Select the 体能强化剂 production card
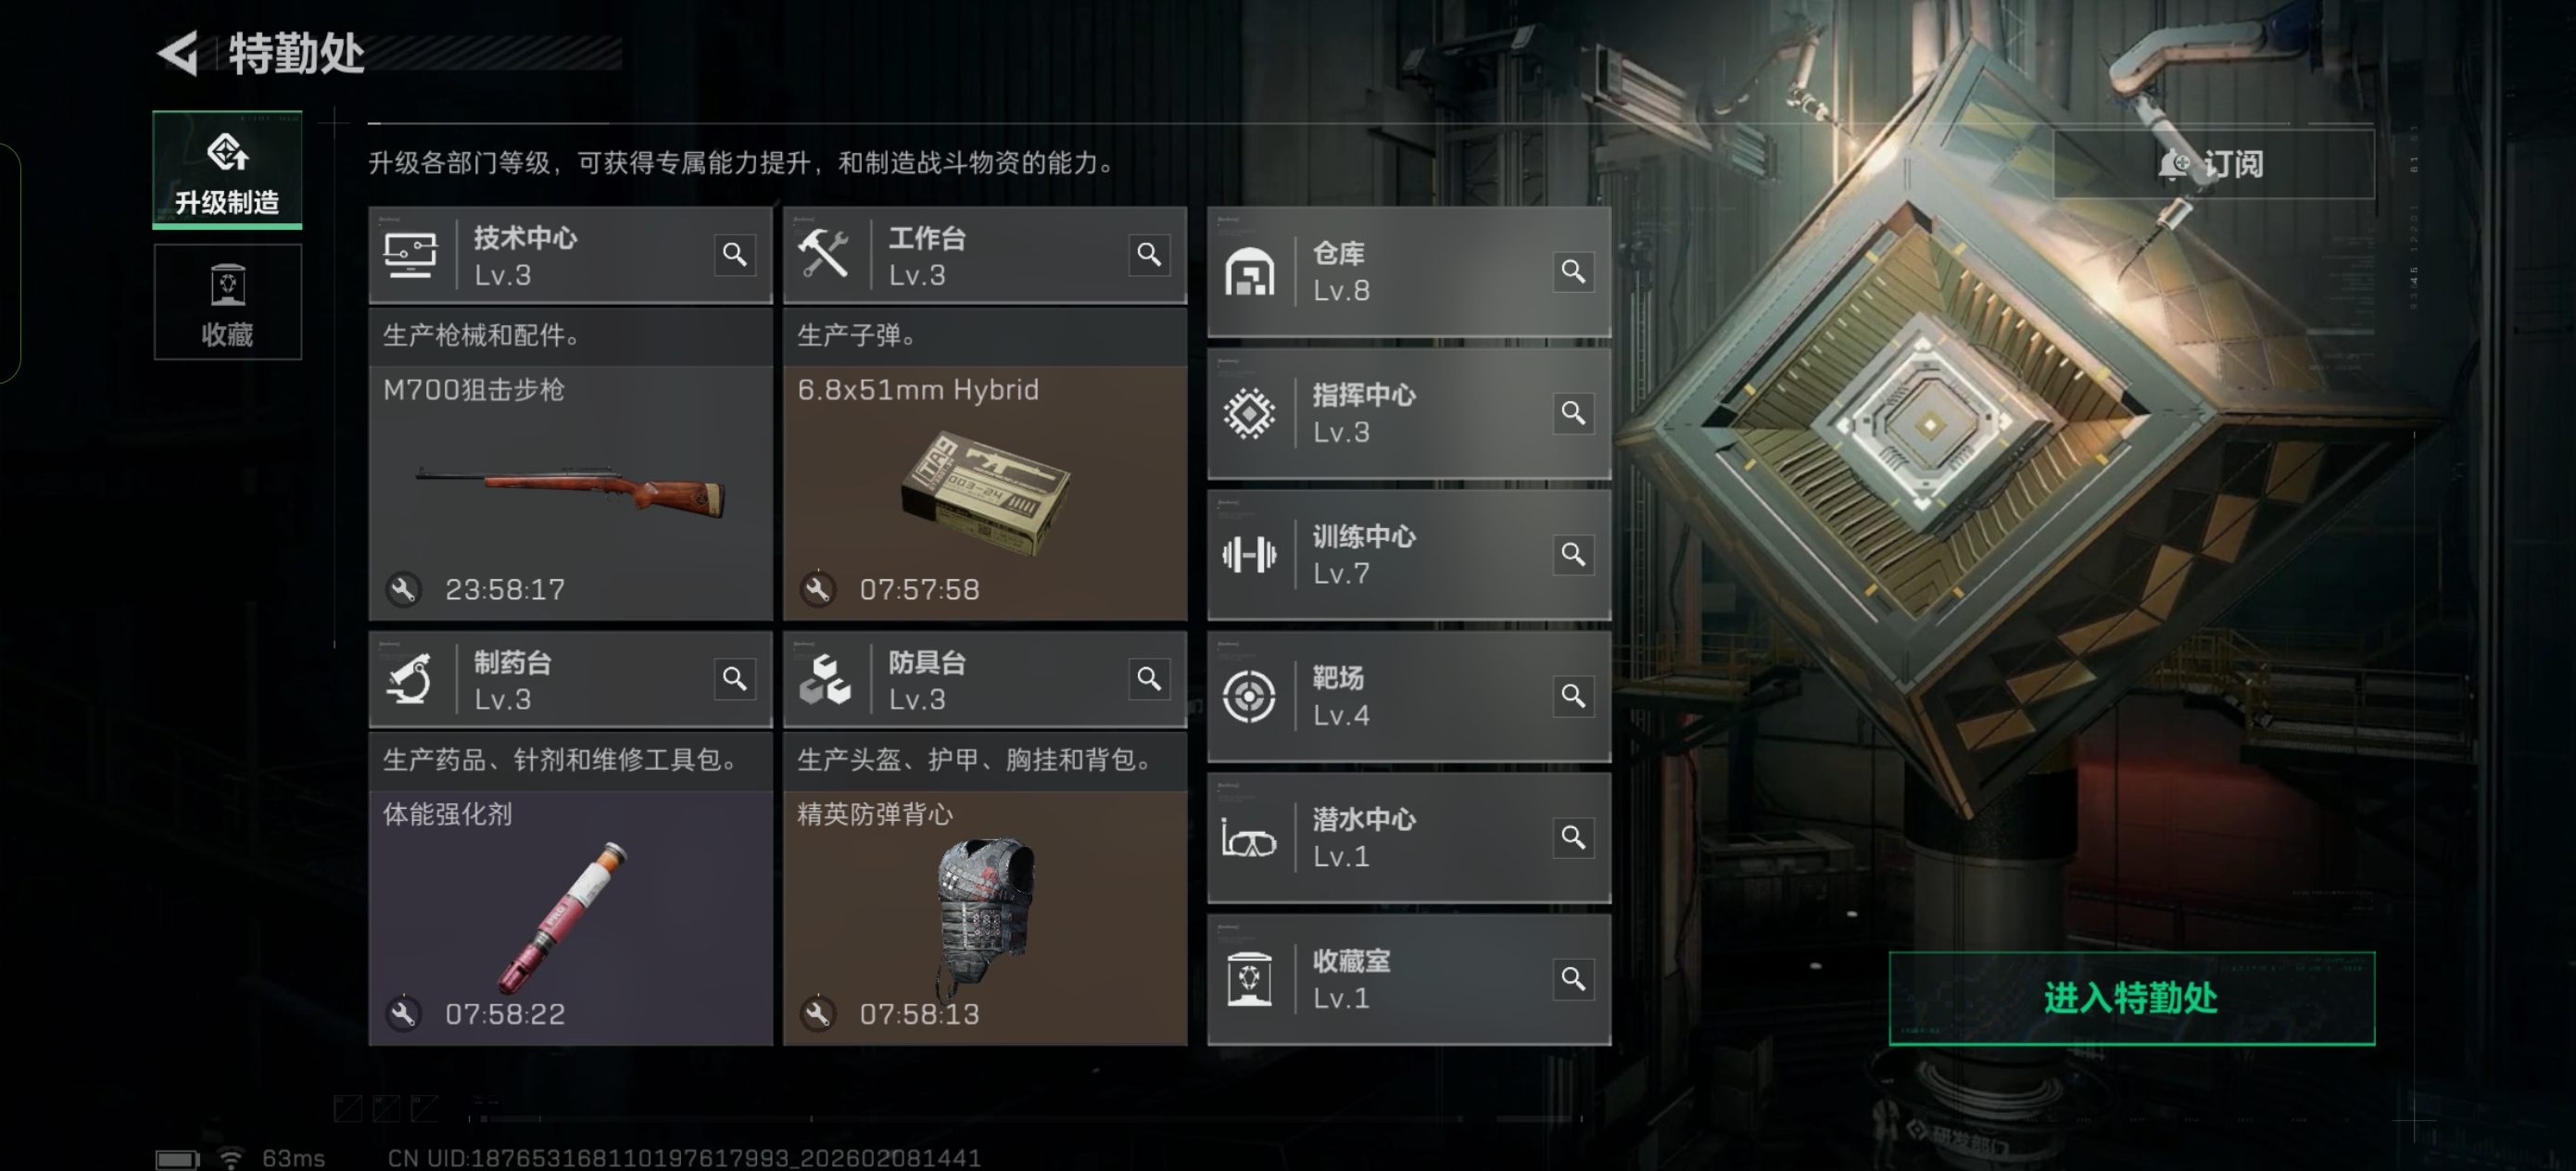Screen dimensions: 2576x1171 [571, 918]
